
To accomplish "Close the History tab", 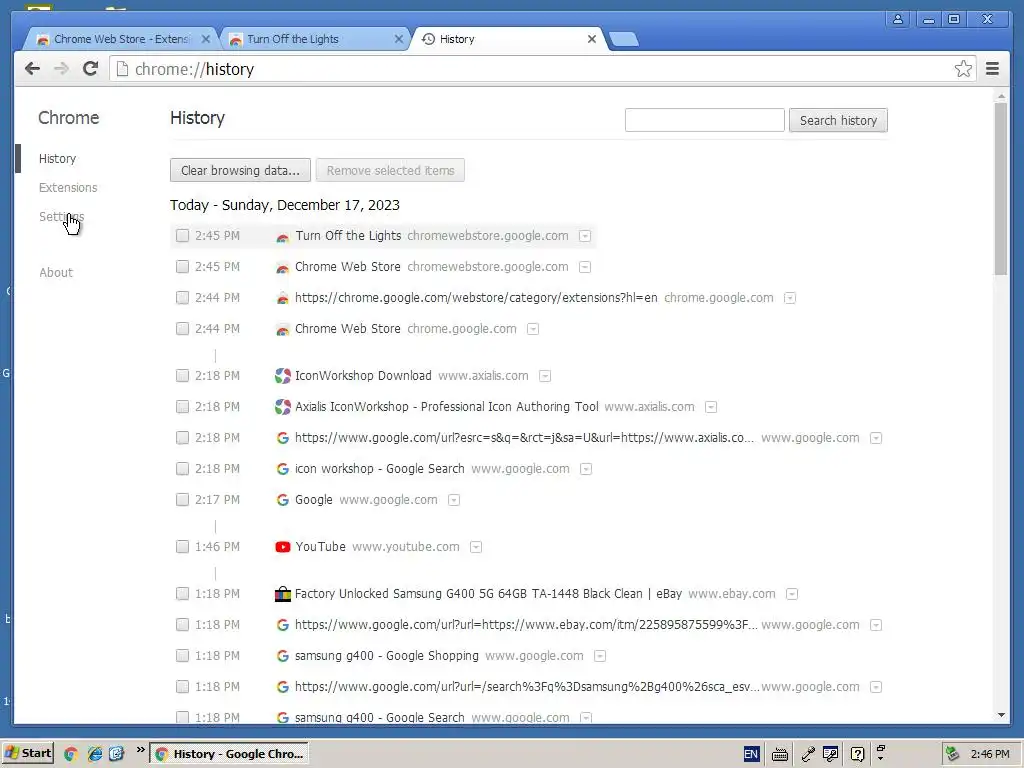I will coord(592,39).
